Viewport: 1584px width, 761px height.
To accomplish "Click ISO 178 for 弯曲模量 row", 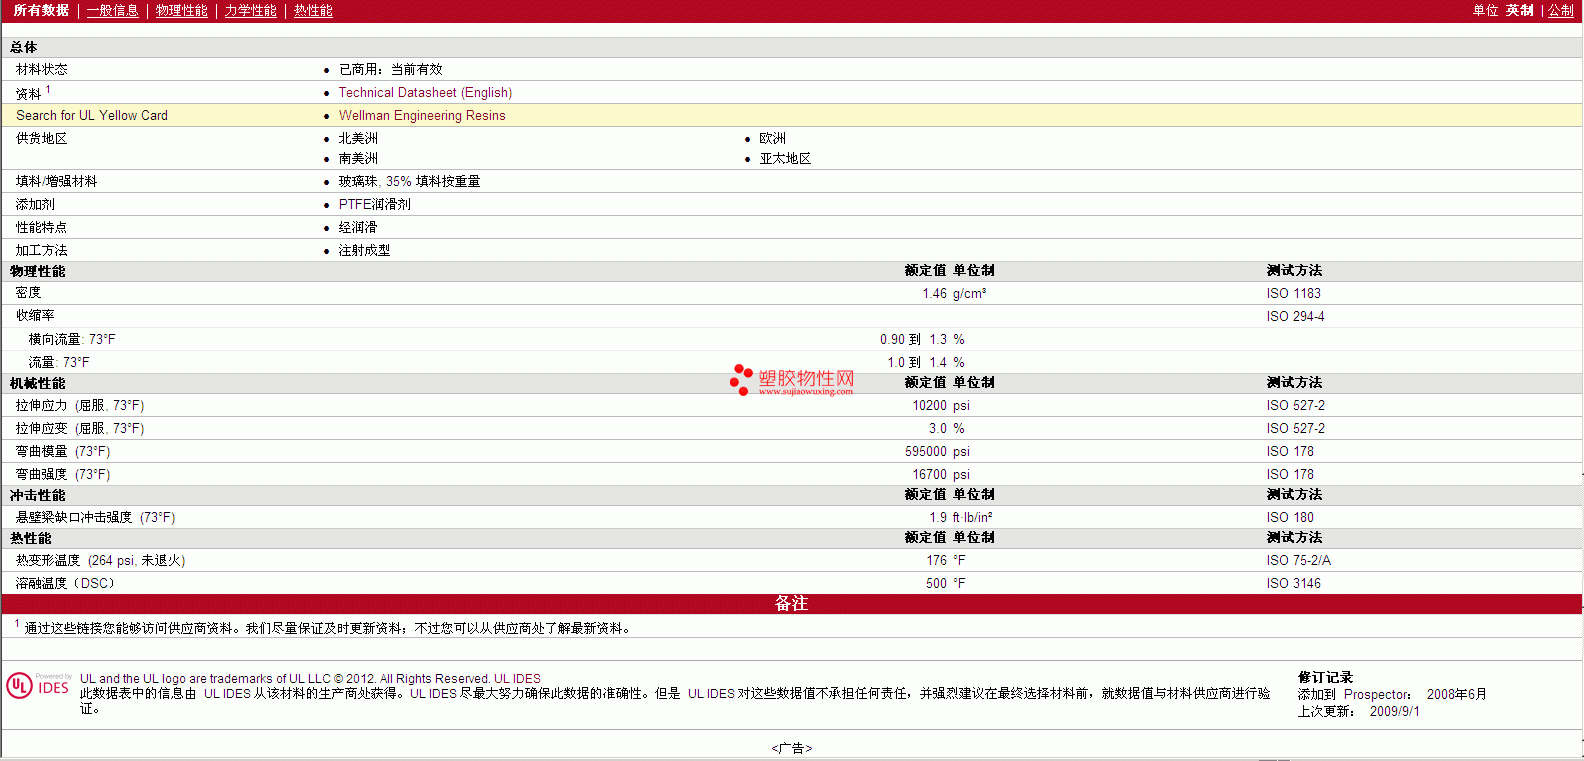I will coord(1290,451).
